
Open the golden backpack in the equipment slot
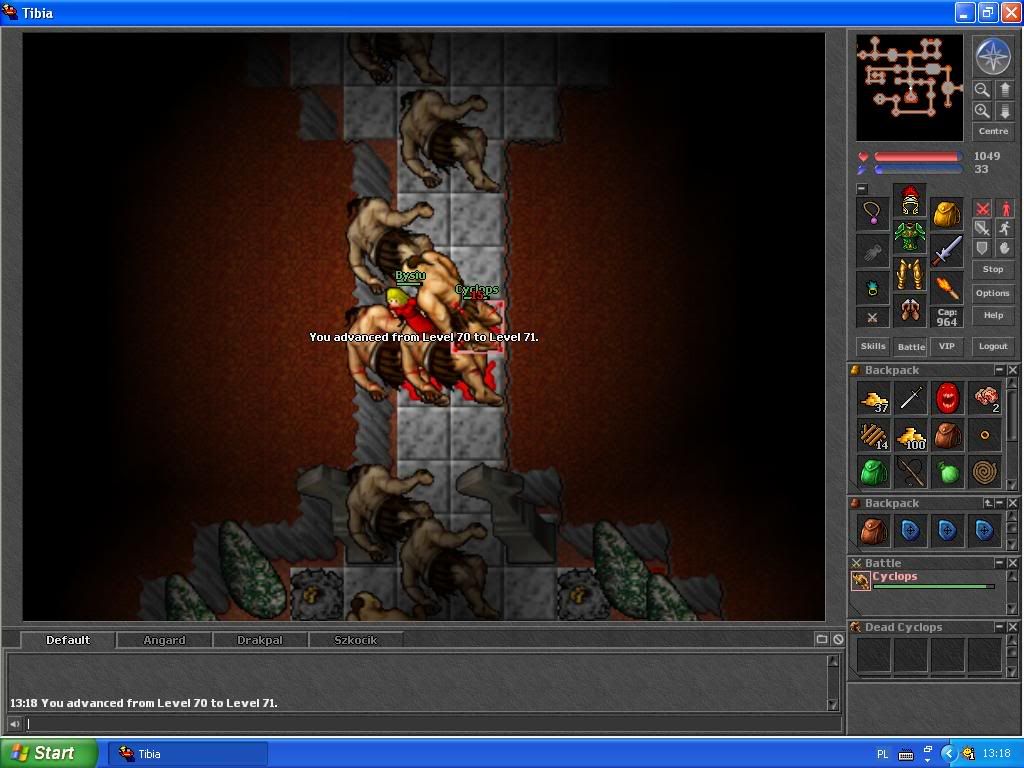[946, 213]
